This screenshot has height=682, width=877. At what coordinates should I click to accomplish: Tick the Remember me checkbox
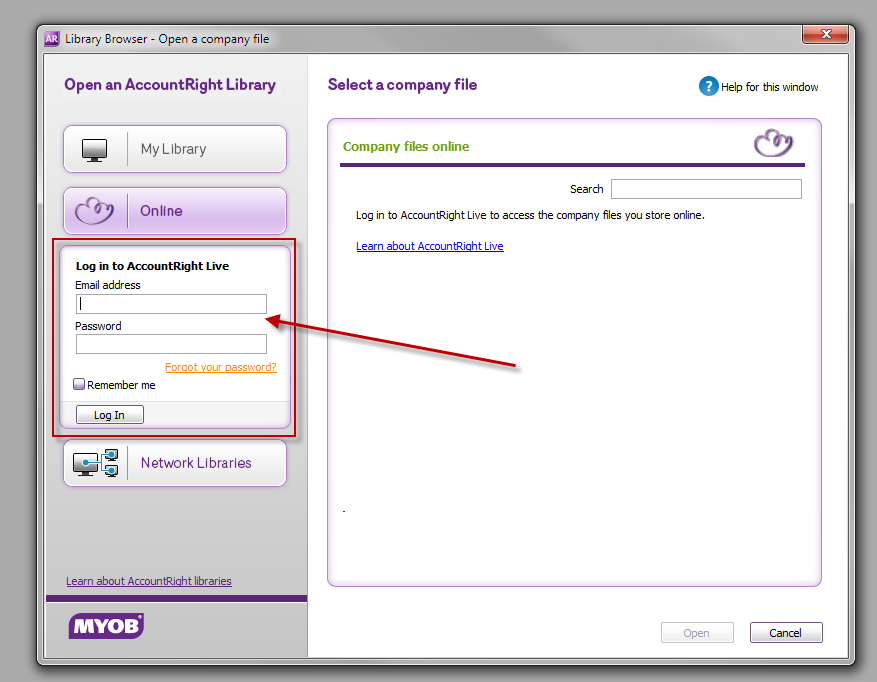coord(79,384)
